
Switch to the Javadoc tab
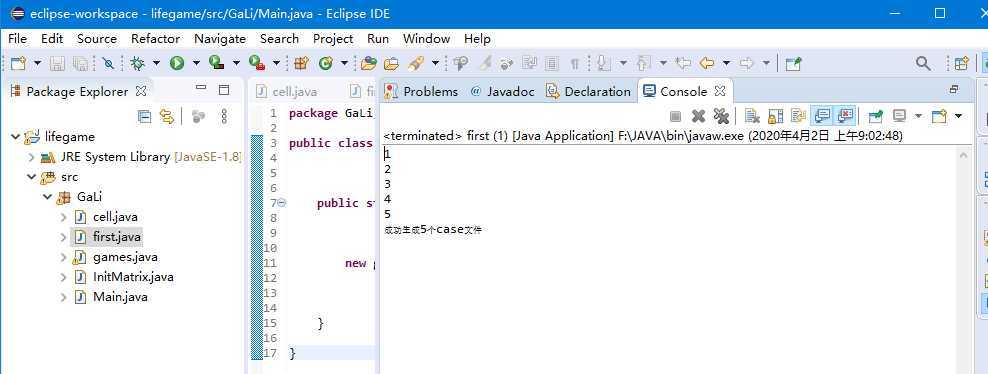pyautogui.click(x=502, y=91)
